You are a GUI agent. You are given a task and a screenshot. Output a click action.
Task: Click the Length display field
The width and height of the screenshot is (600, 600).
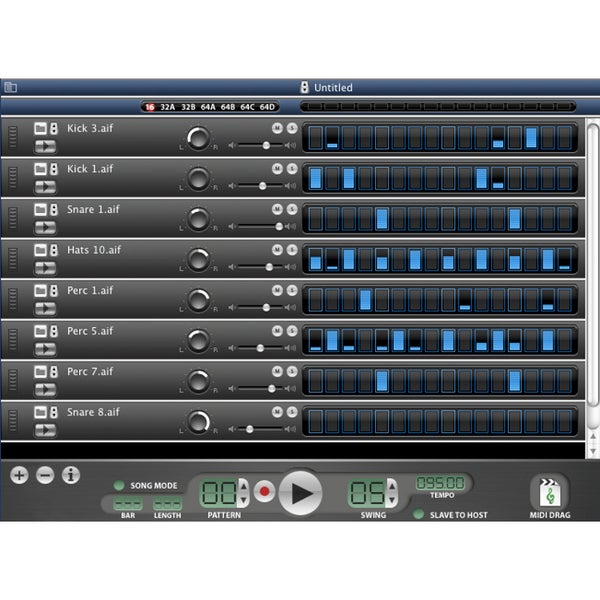[167, 503]
